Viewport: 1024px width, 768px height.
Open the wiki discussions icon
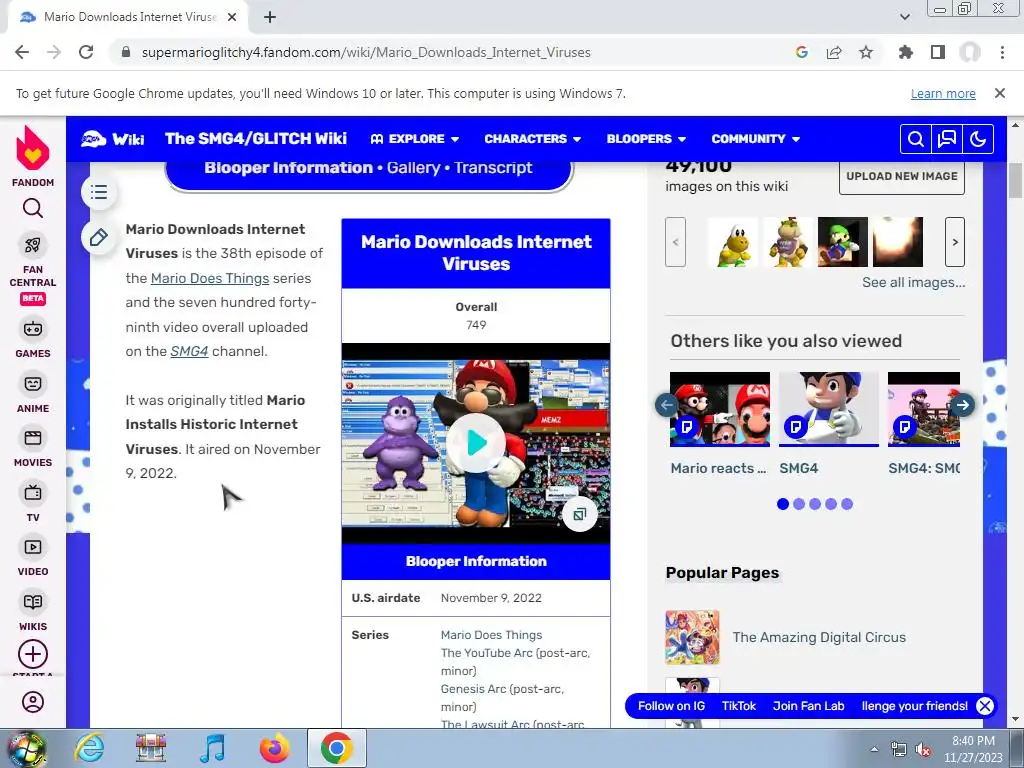946,139
